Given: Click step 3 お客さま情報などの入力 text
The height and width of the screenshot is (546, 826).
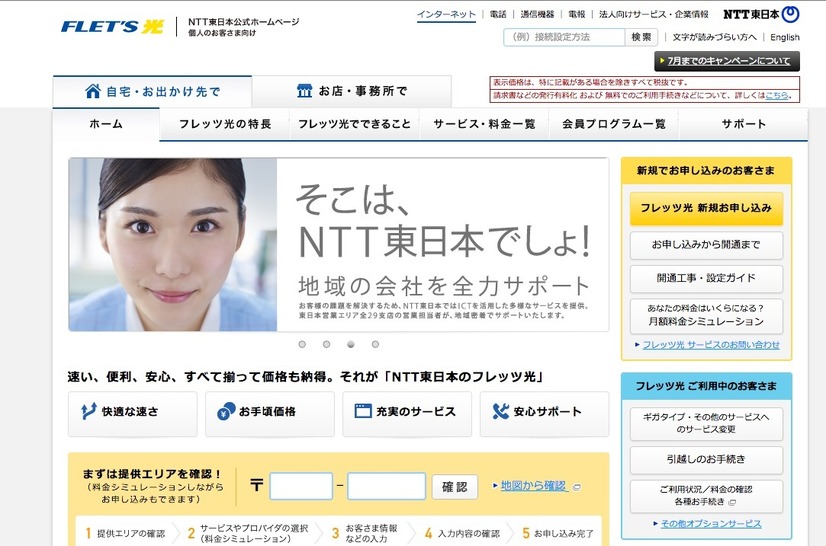Looking at the screenshot, I should [371, 533].
